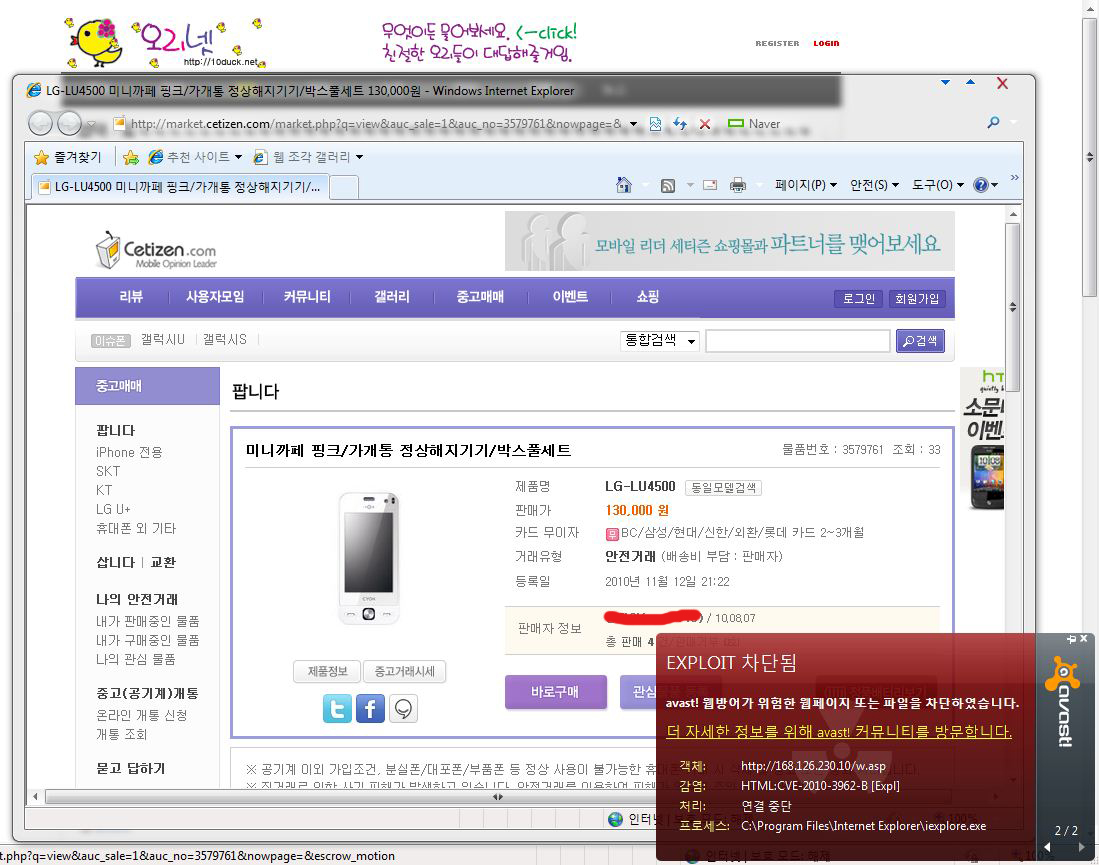Open the 갤러리 nav menu

tap(392, 297)
